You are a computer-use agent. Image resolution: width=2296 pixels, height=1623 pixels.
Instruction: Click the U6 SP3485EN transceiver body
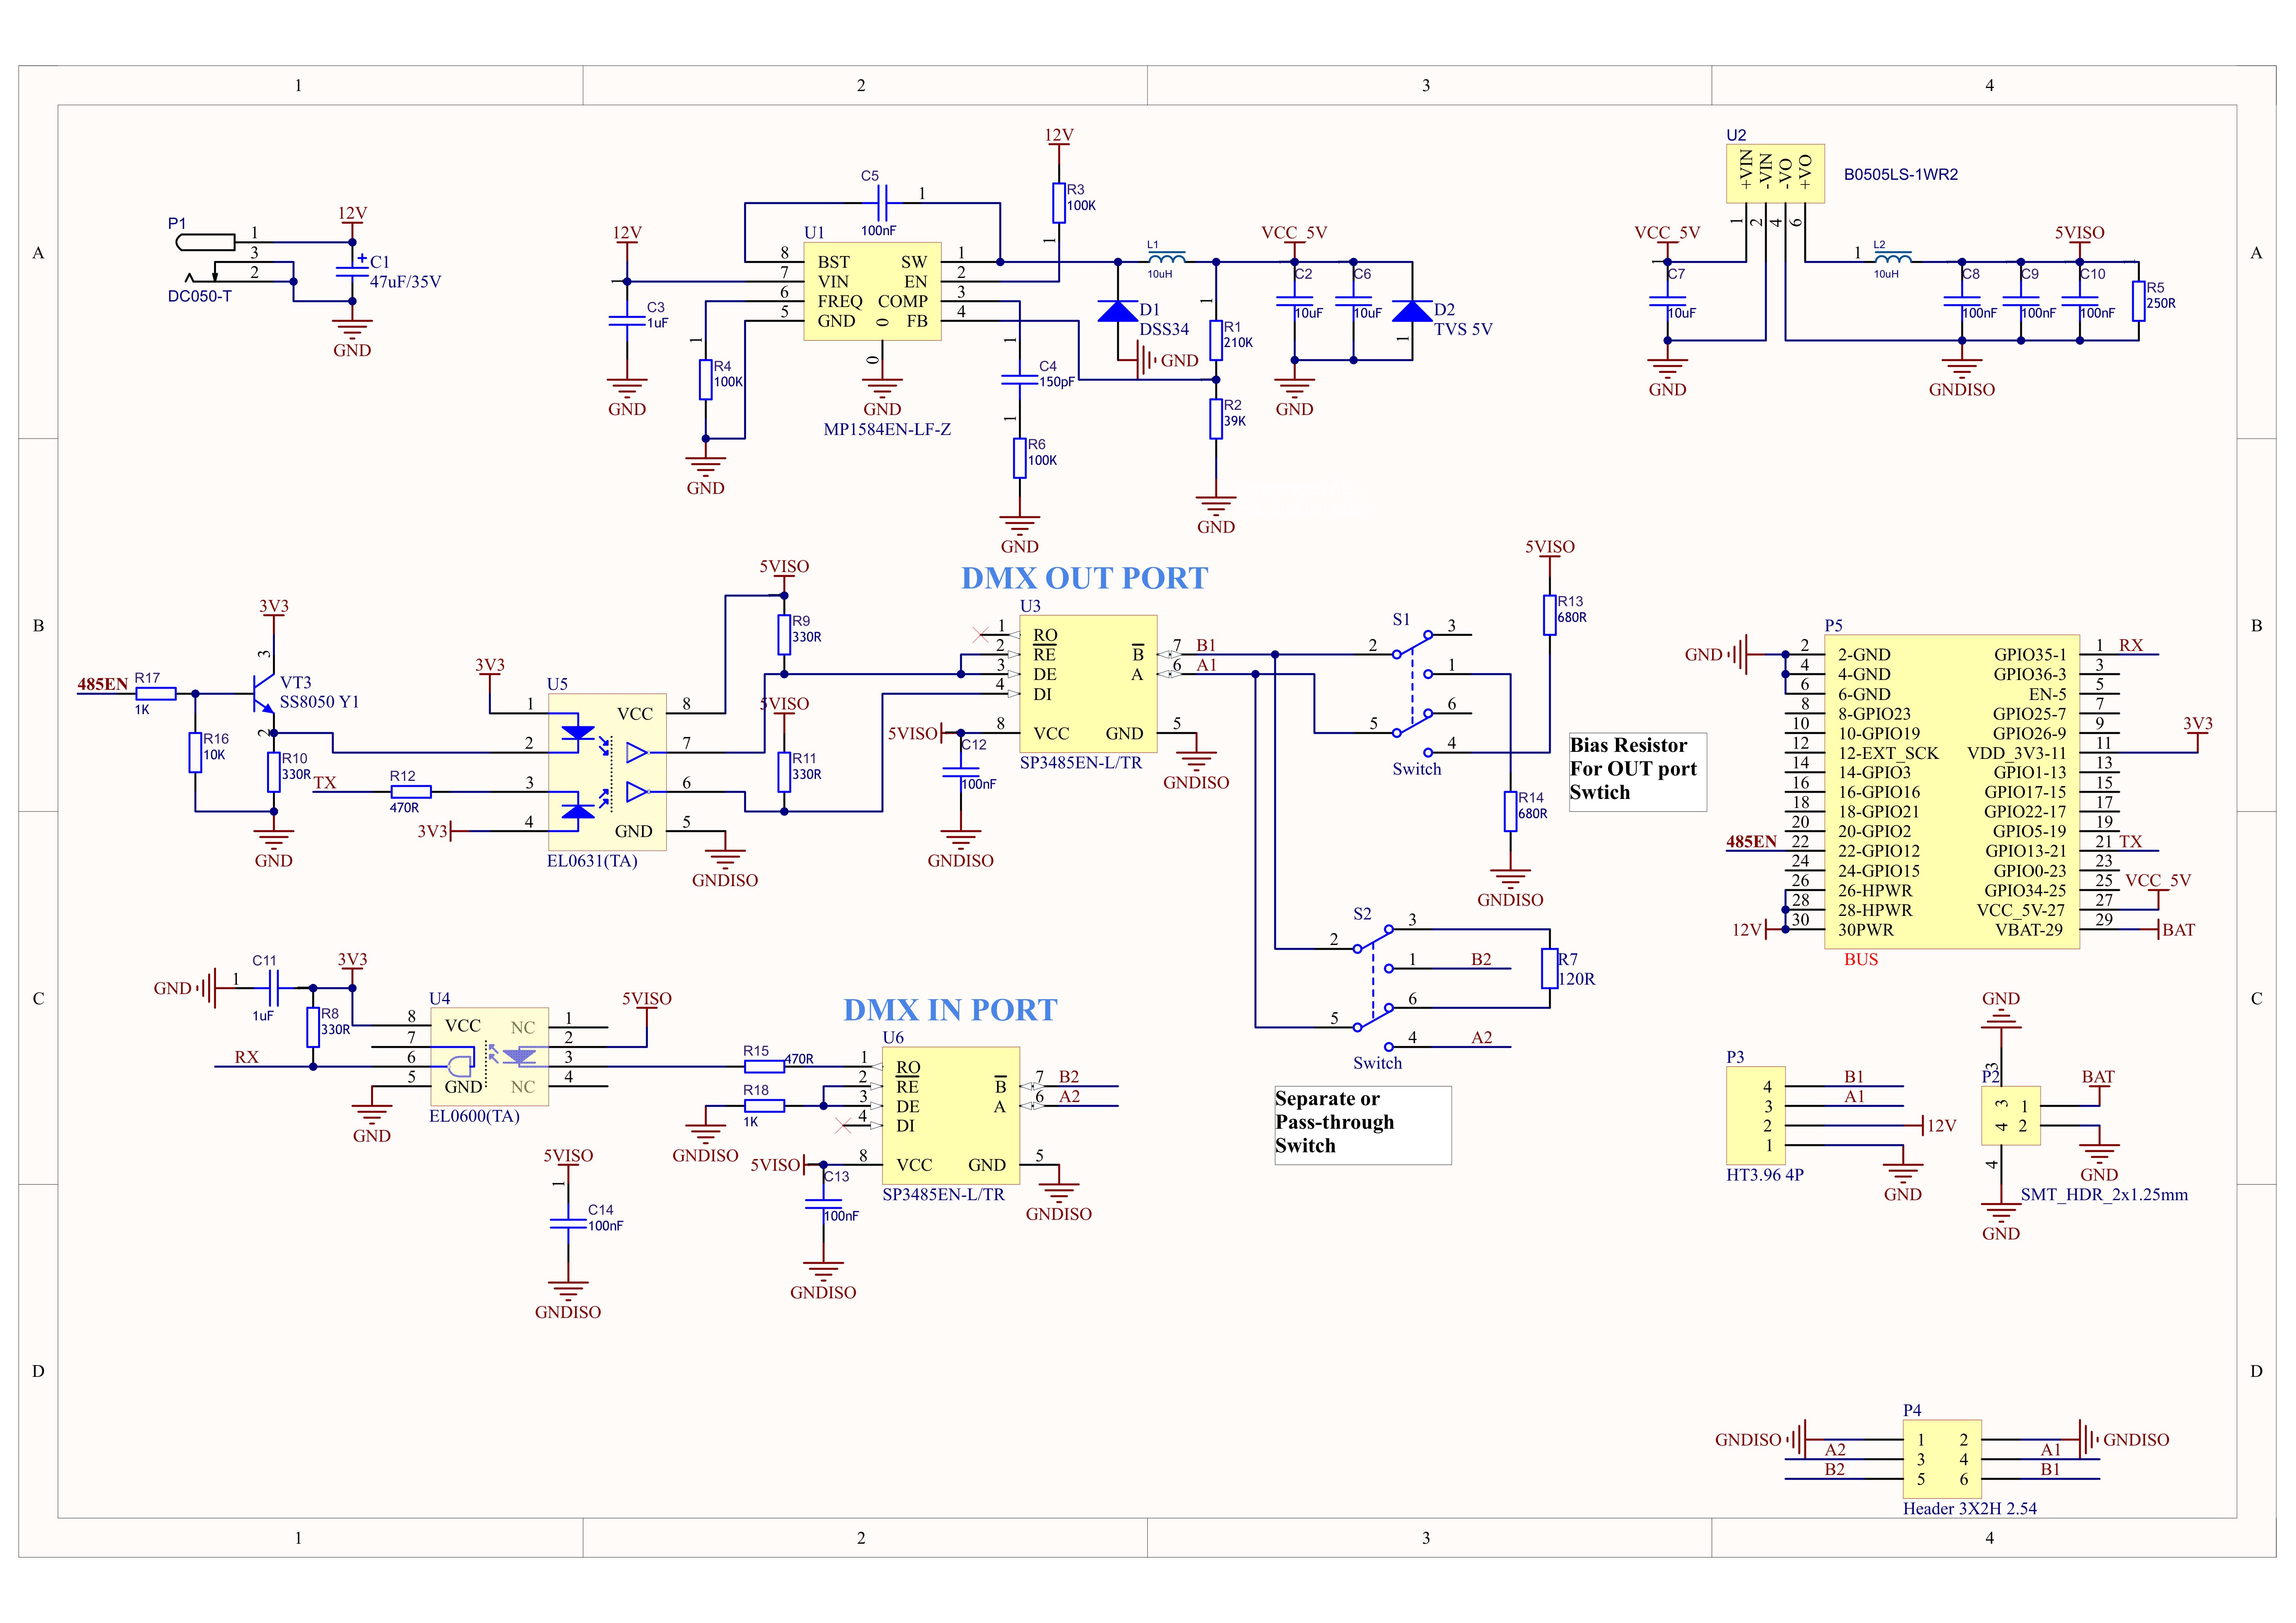click(951, 1116)
